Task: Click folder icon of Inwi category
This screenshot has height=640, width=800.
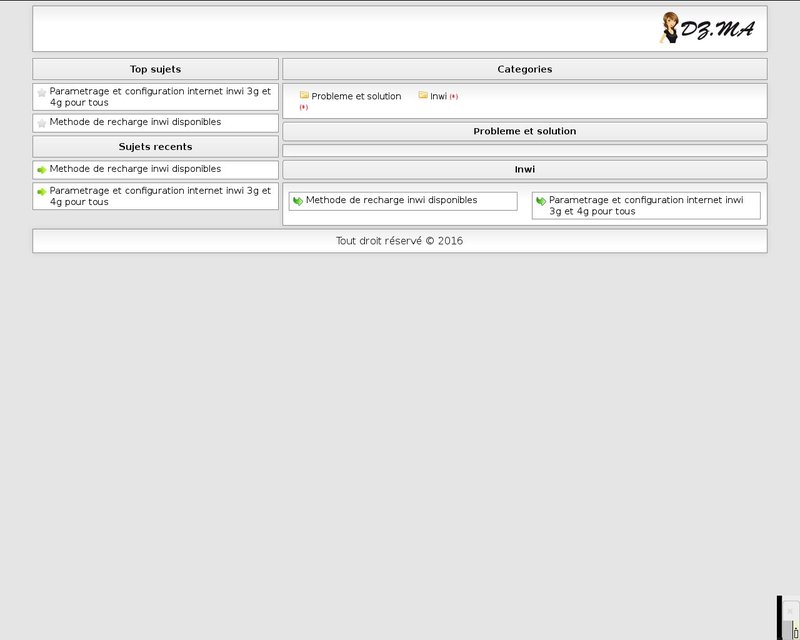Action: point(423,95)
